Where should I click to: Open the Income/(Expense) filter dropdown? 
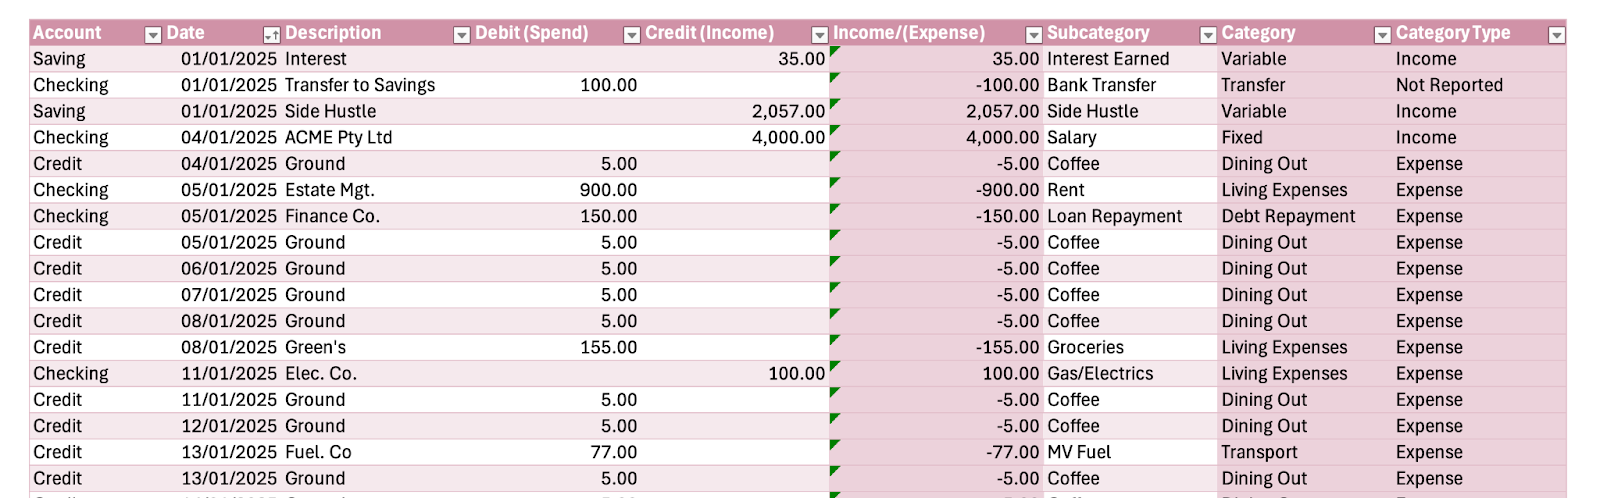tap(1034, 35)
